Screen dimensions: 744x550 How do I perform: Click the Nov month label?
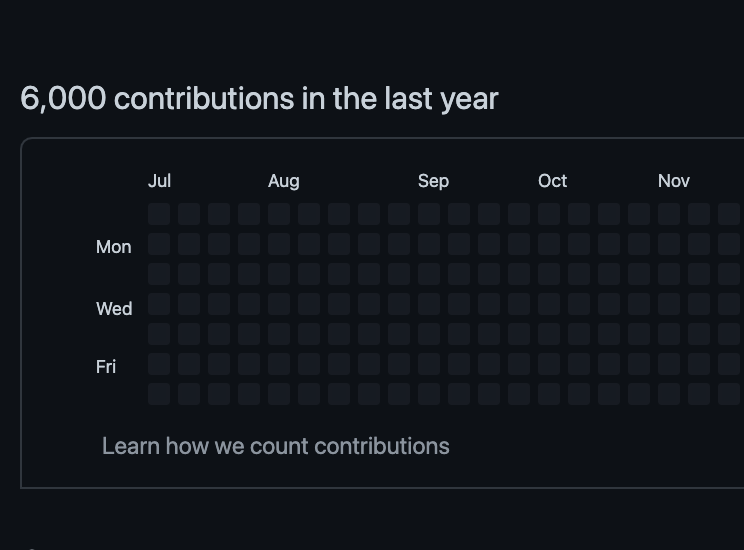click(x=673, y=181)
